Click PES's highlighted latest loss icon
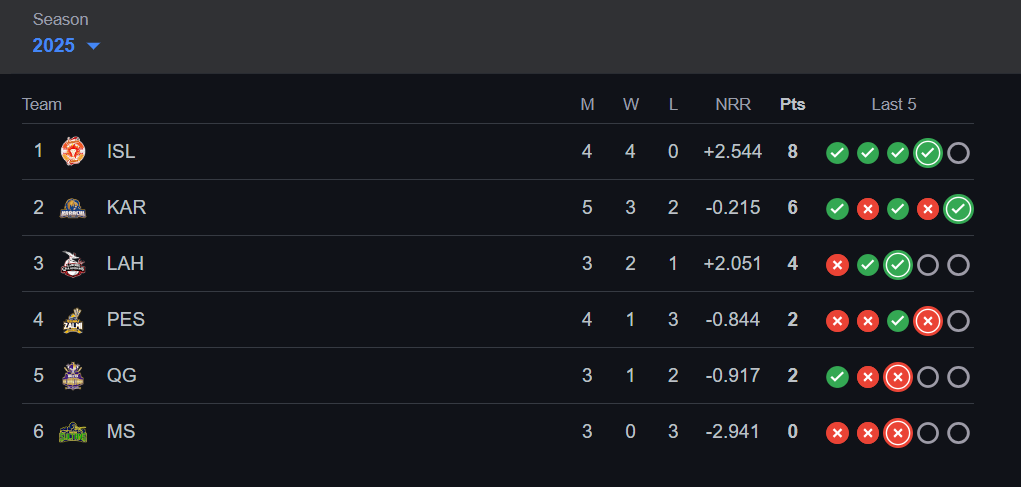1021x487 pixels. [x=928, y=321]
